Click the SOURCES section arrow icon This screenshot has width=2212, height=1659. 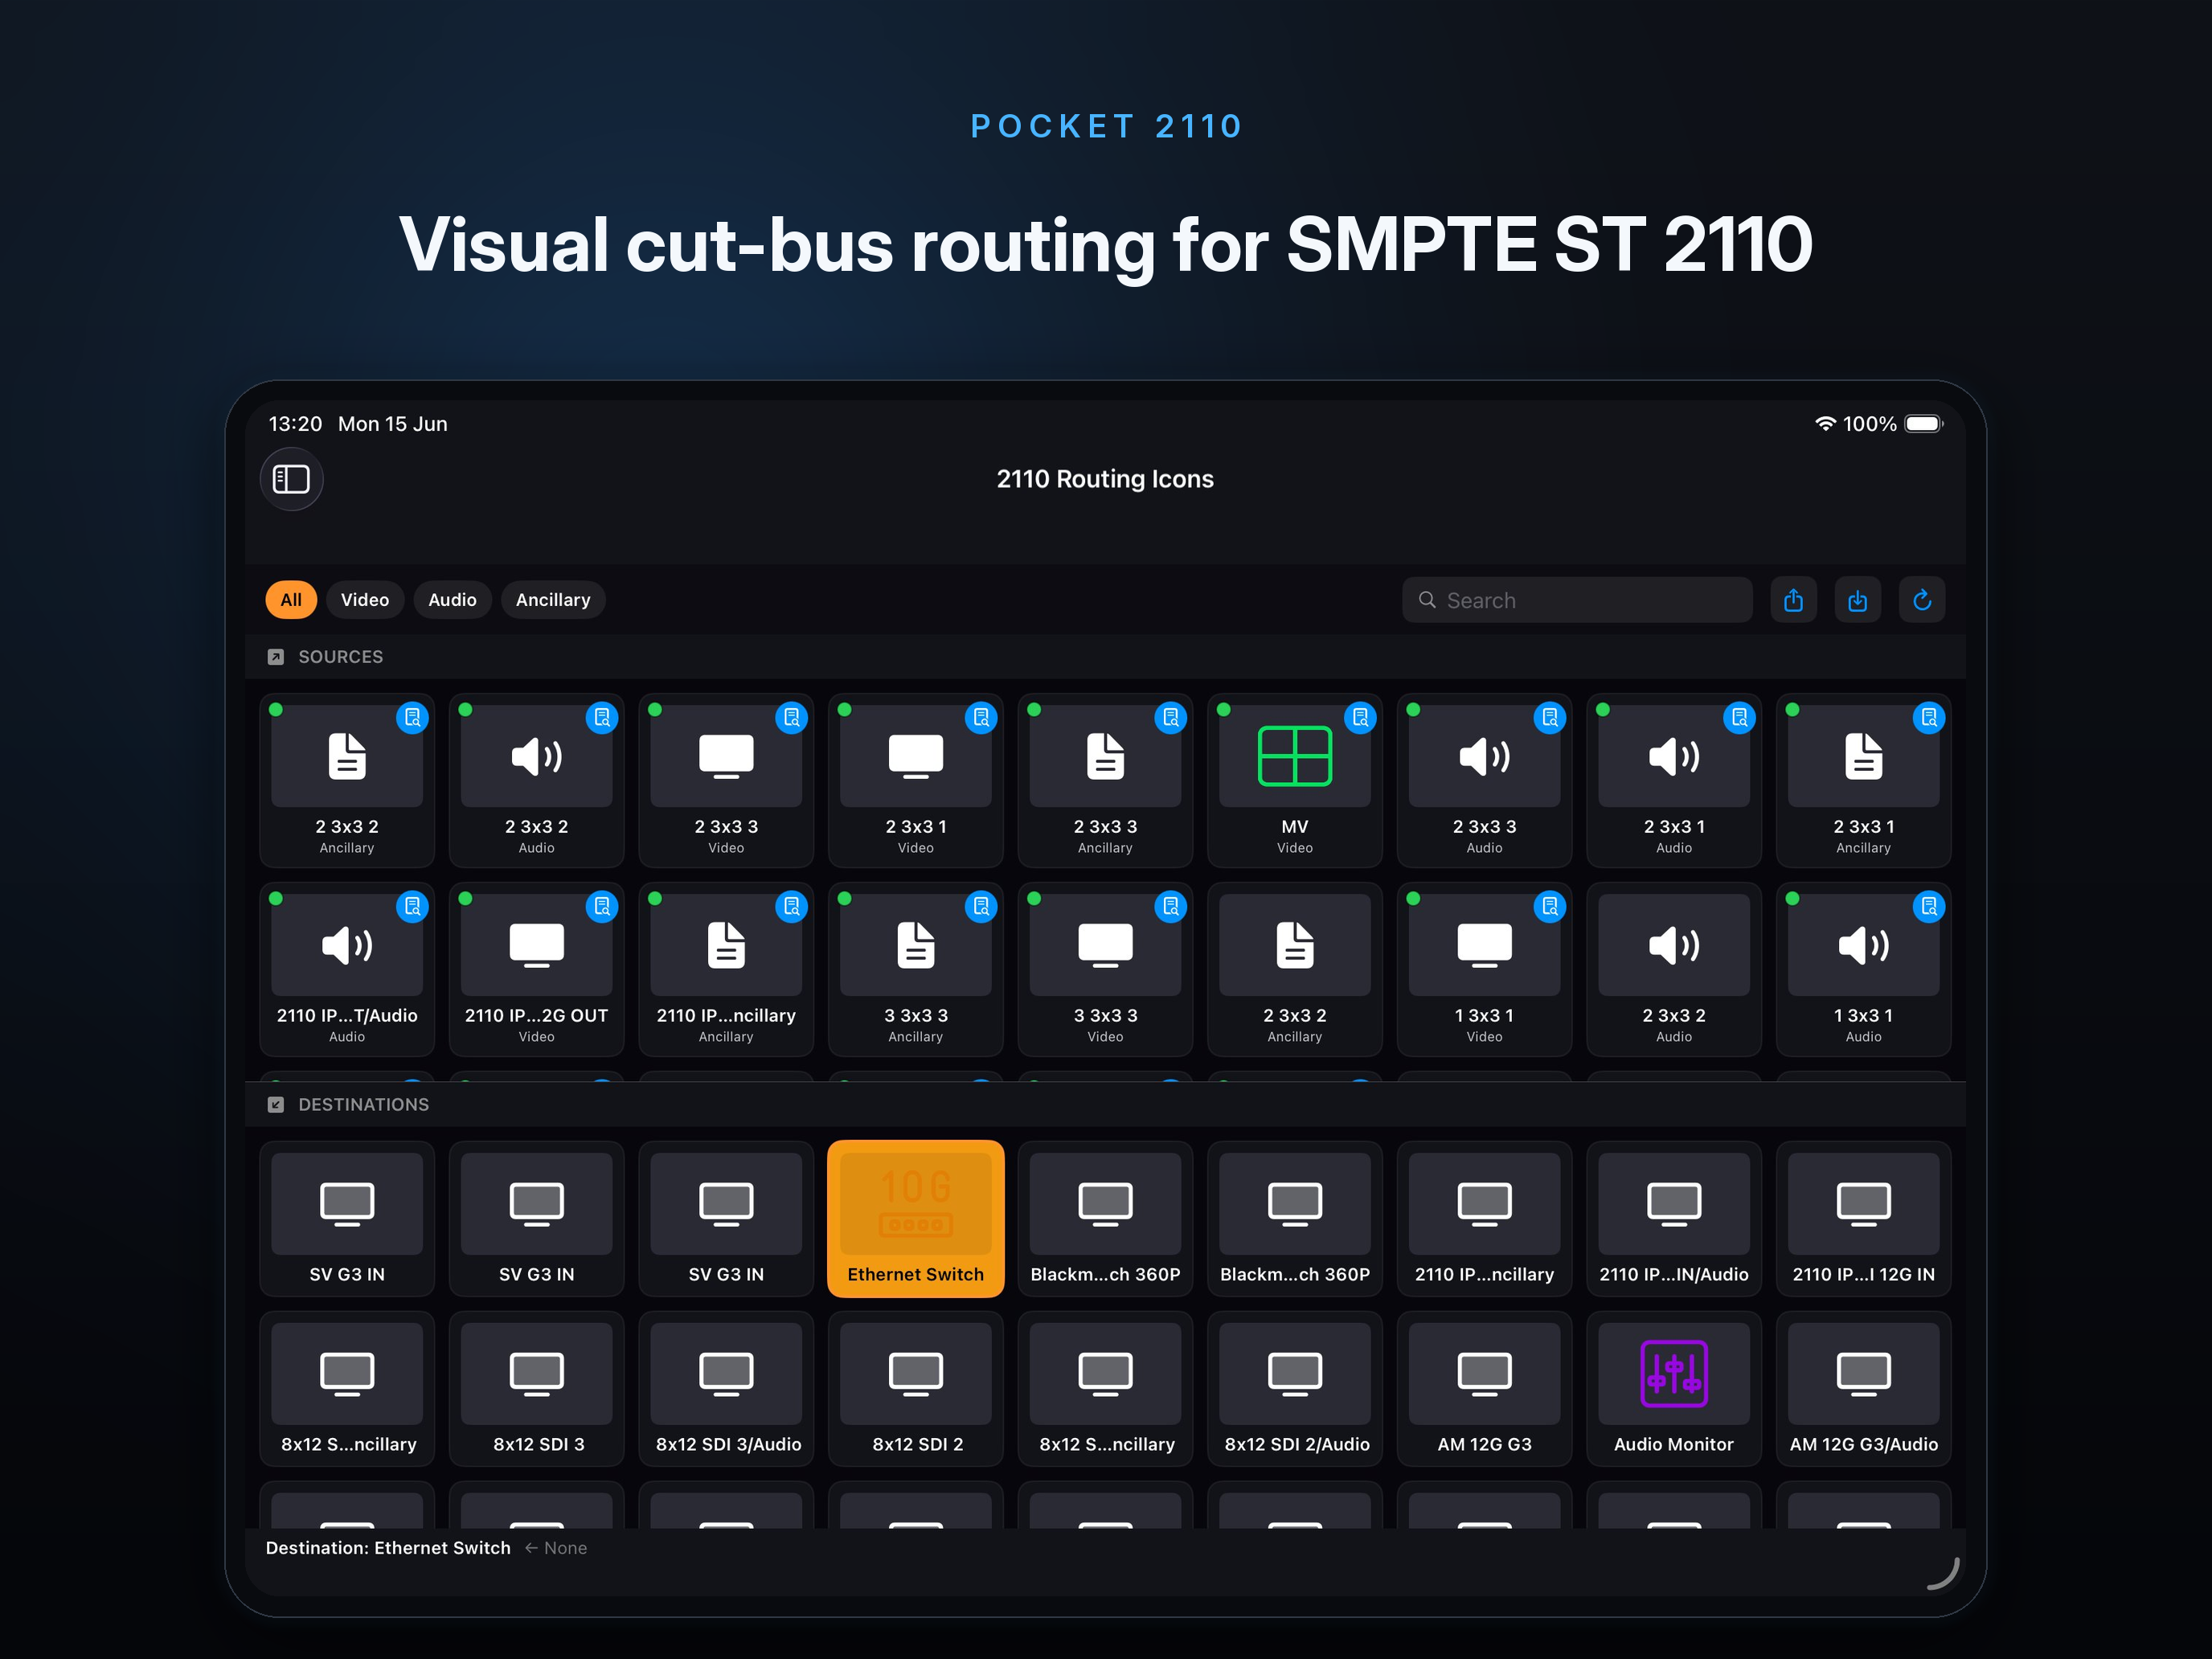pyautogui.click(x=276, y=657)
